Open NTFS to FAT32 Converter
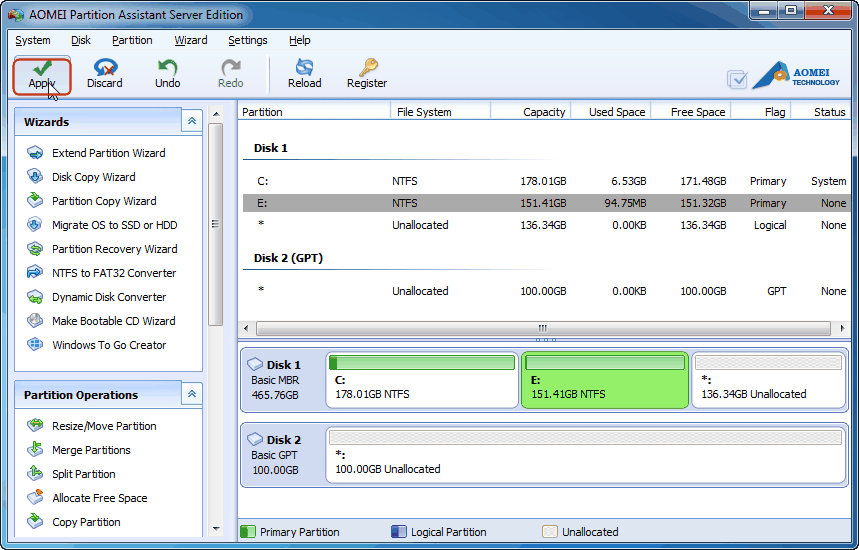The width and height of the screenshot is (859, 550). click(x=113, y=273)
